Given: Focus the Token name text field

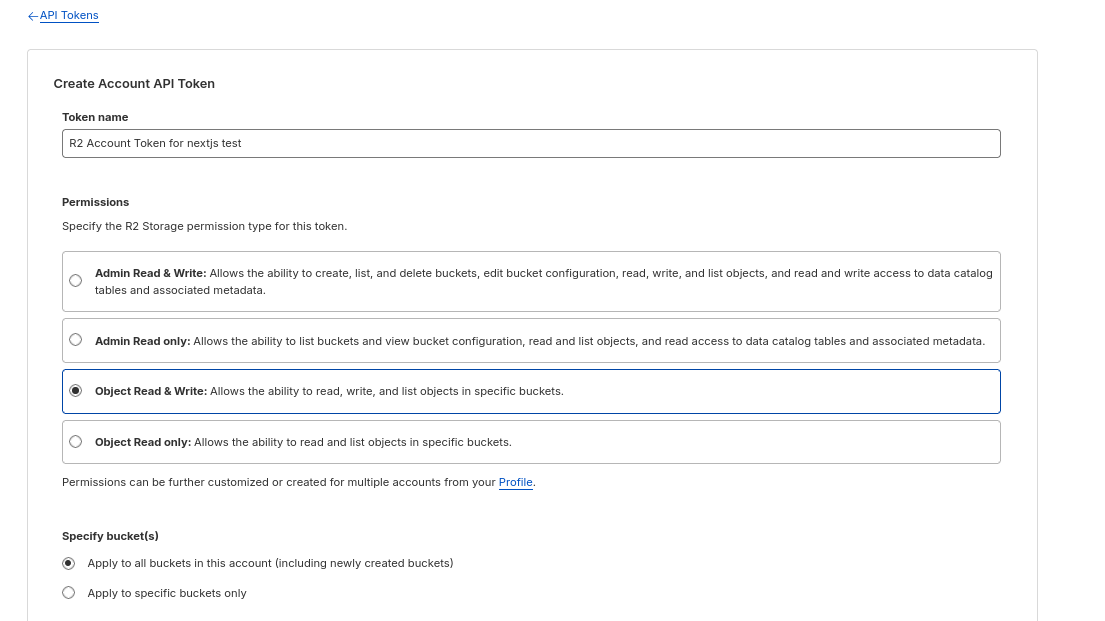Looking at the screenshot, I should pos(531,143).
